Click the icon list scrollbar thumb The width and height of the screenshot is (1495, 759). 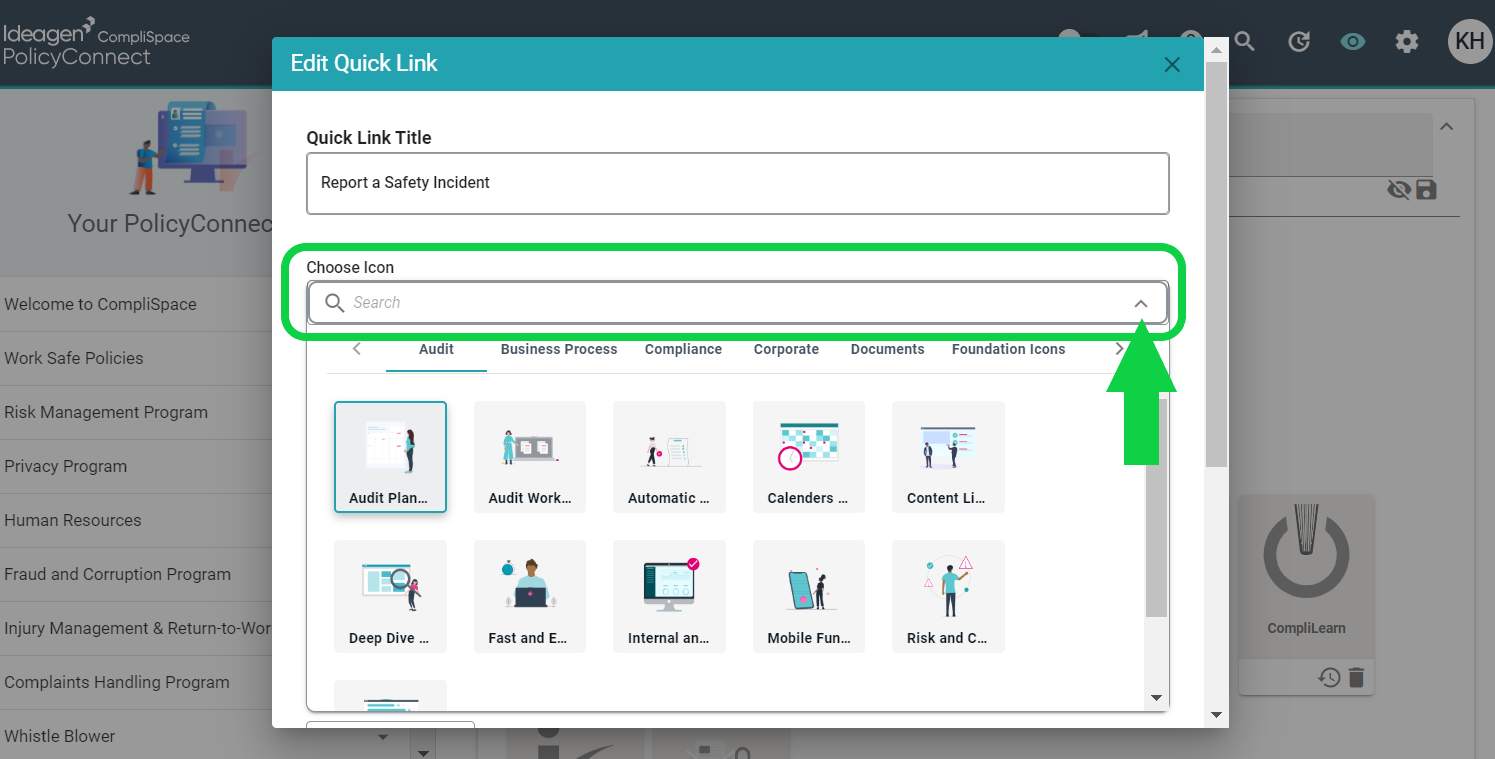[1156, 507]
